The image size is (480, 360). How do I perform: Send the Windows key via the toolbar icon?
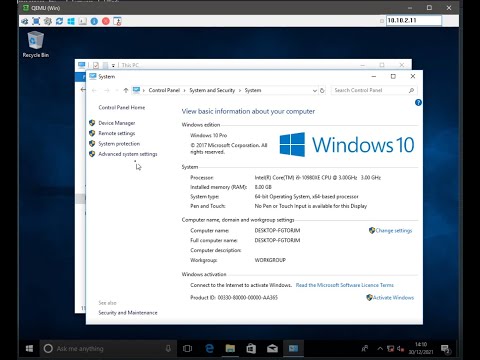click(x=71, y=21)
